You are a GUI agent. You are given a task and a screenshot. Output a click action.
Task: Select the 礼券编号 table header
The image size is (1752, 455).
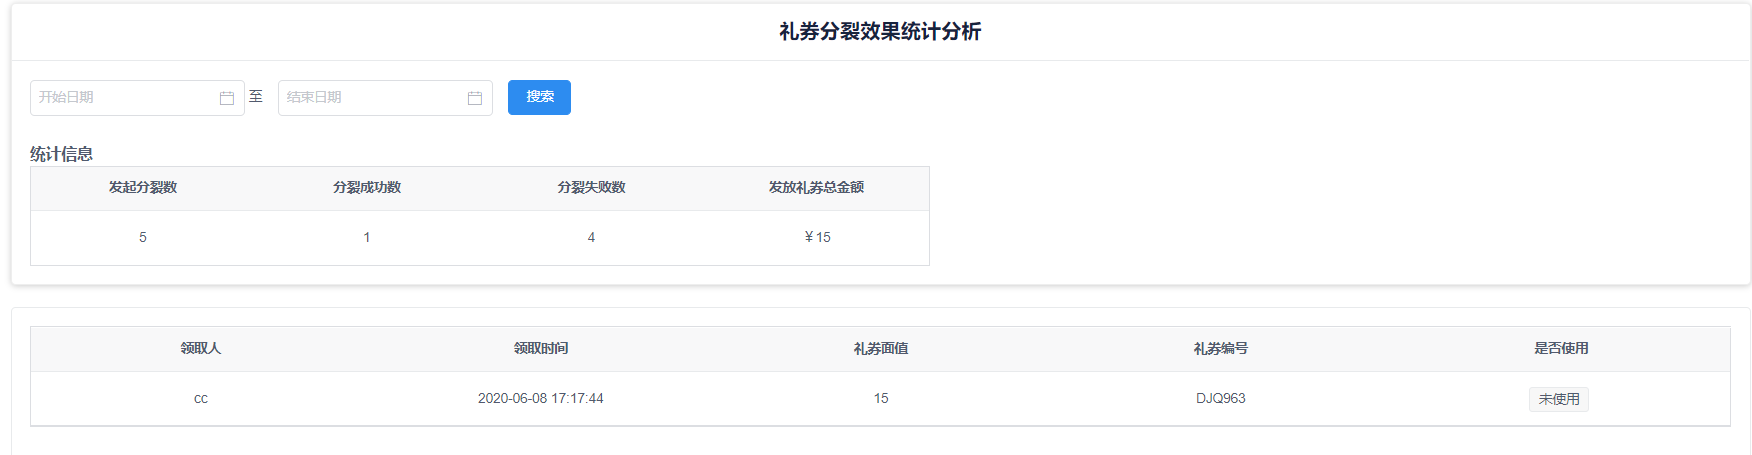pos(1221,349)
